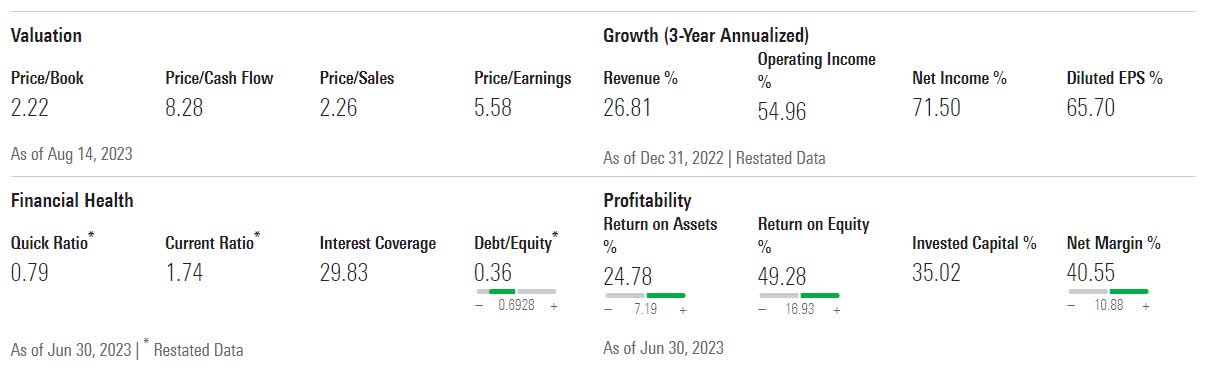Click the Price/Sales metric label
1206x377 pixels.
[x=357, y=78]
